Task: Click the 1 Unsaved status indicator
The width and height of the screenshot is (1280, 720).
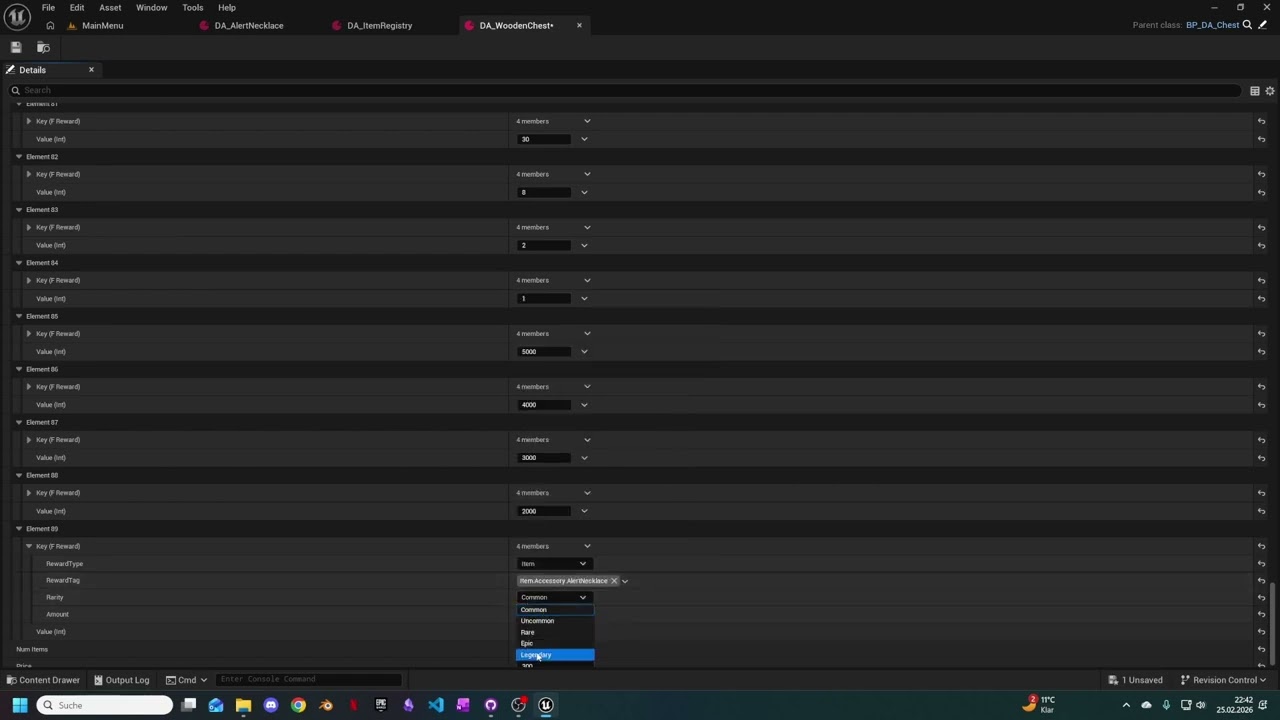Action: point(1135,680)
